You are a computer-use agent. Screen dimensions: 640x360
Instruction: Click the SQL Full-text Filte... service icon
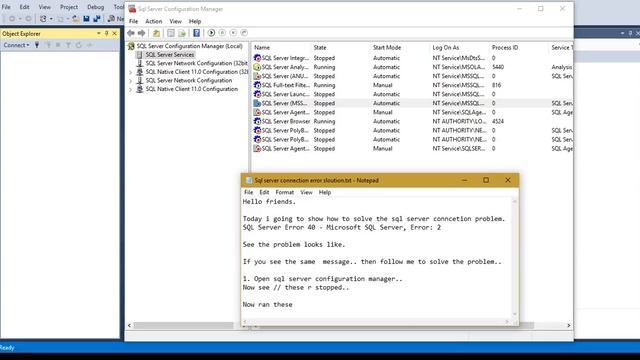click(257, 85)
